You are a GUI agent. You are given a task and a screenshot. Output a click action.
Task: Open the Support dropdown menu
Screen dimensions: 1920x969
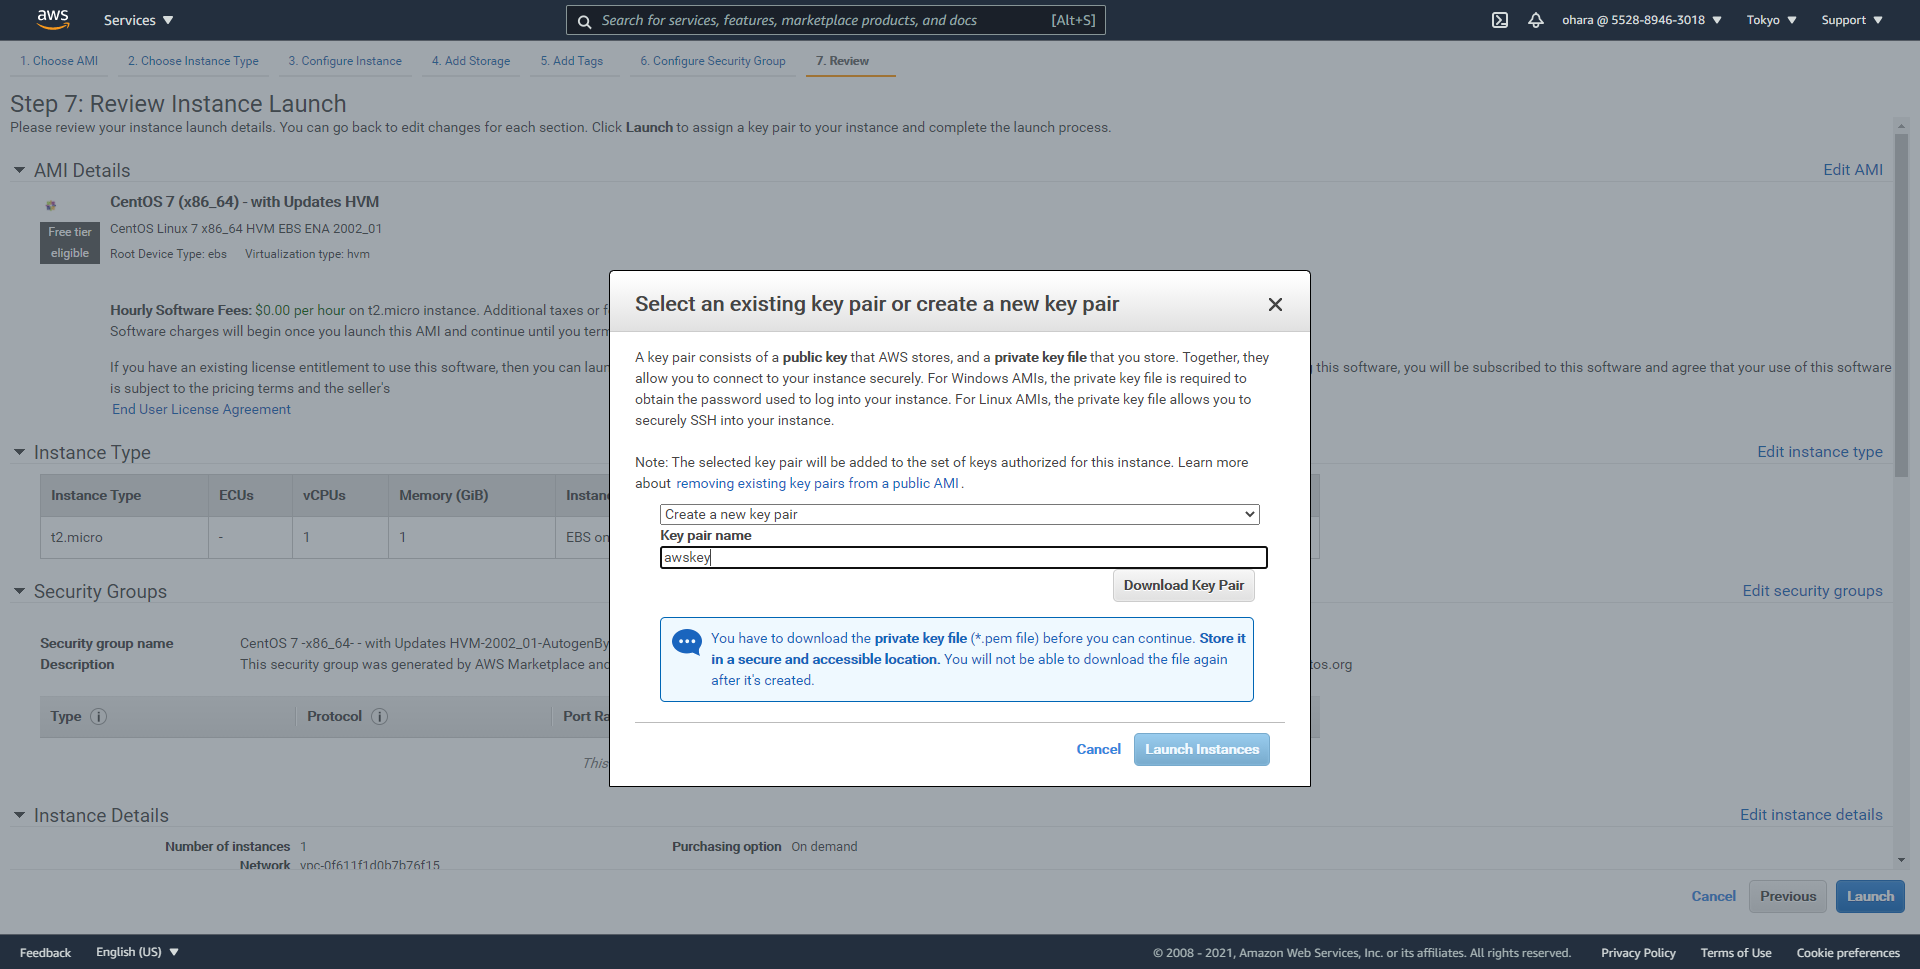(1852, 20)
